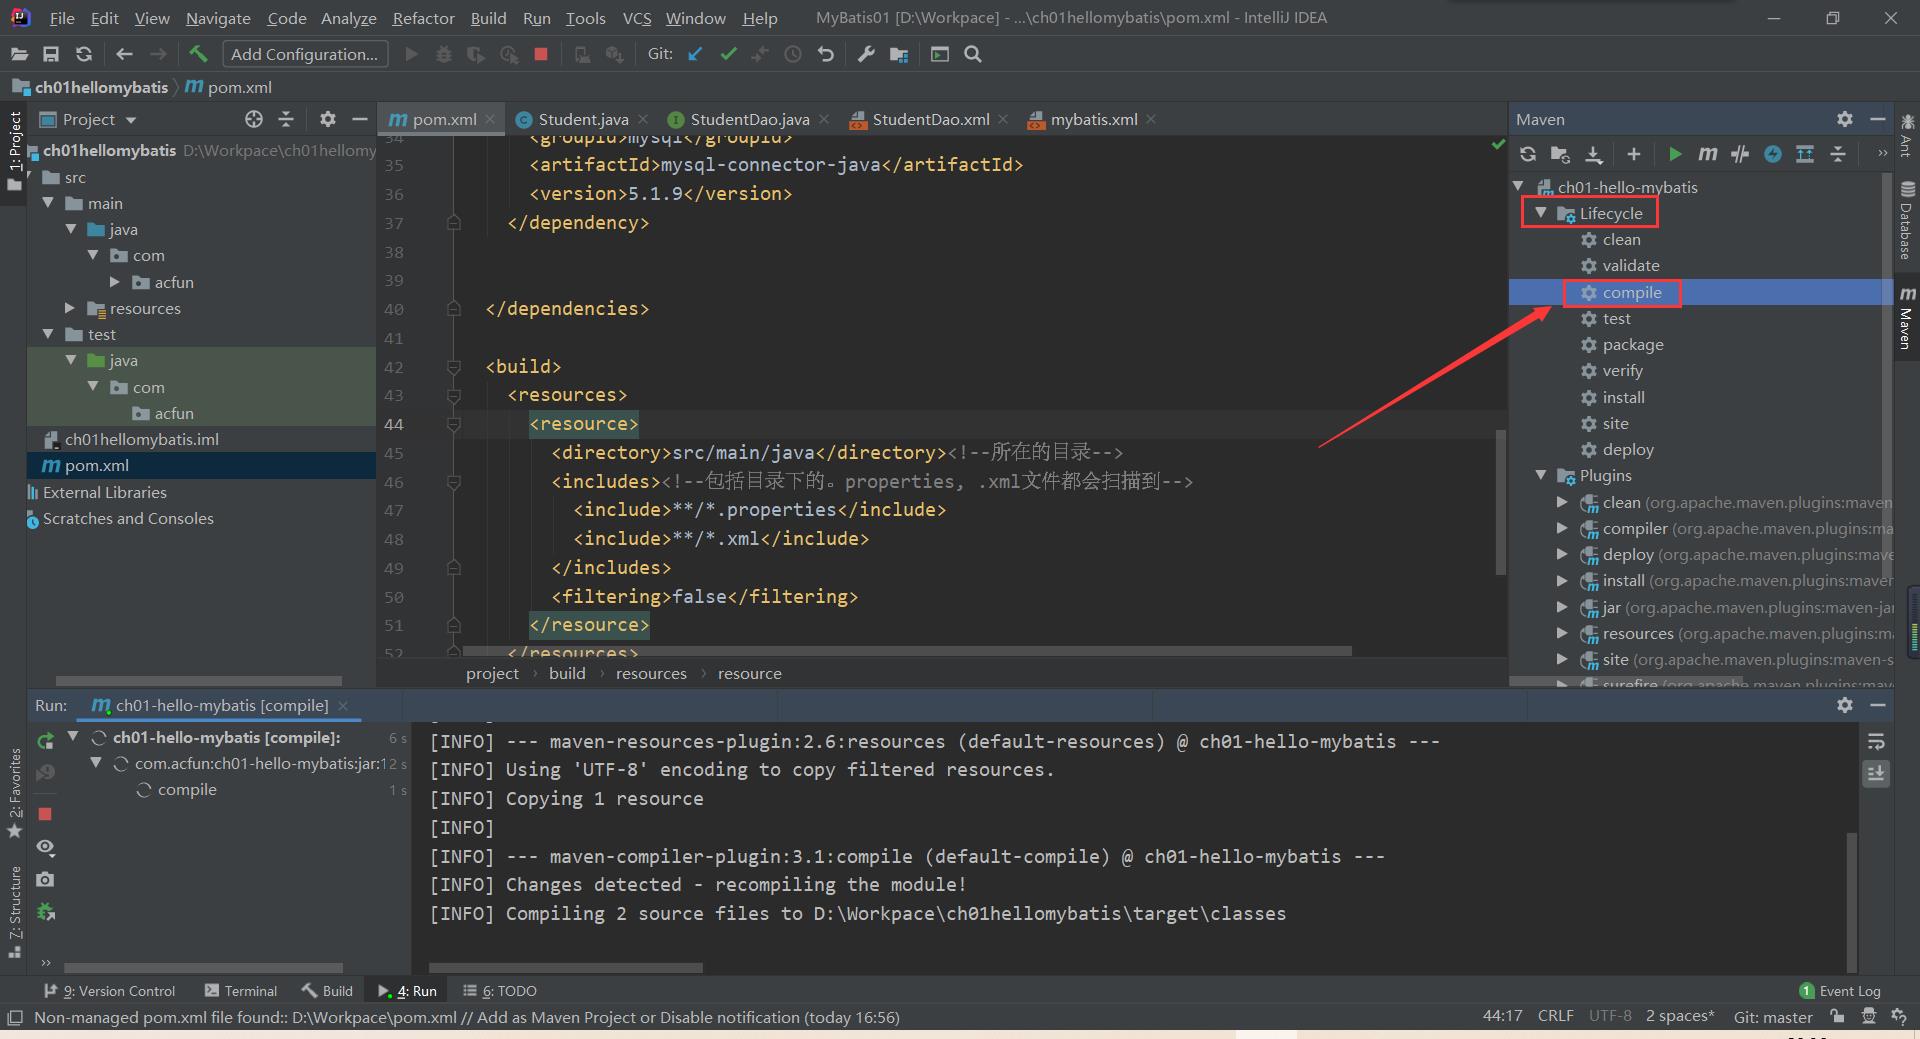
Task: Open the Ant tool window on the right stripe
Action: tap(1907, 135)
